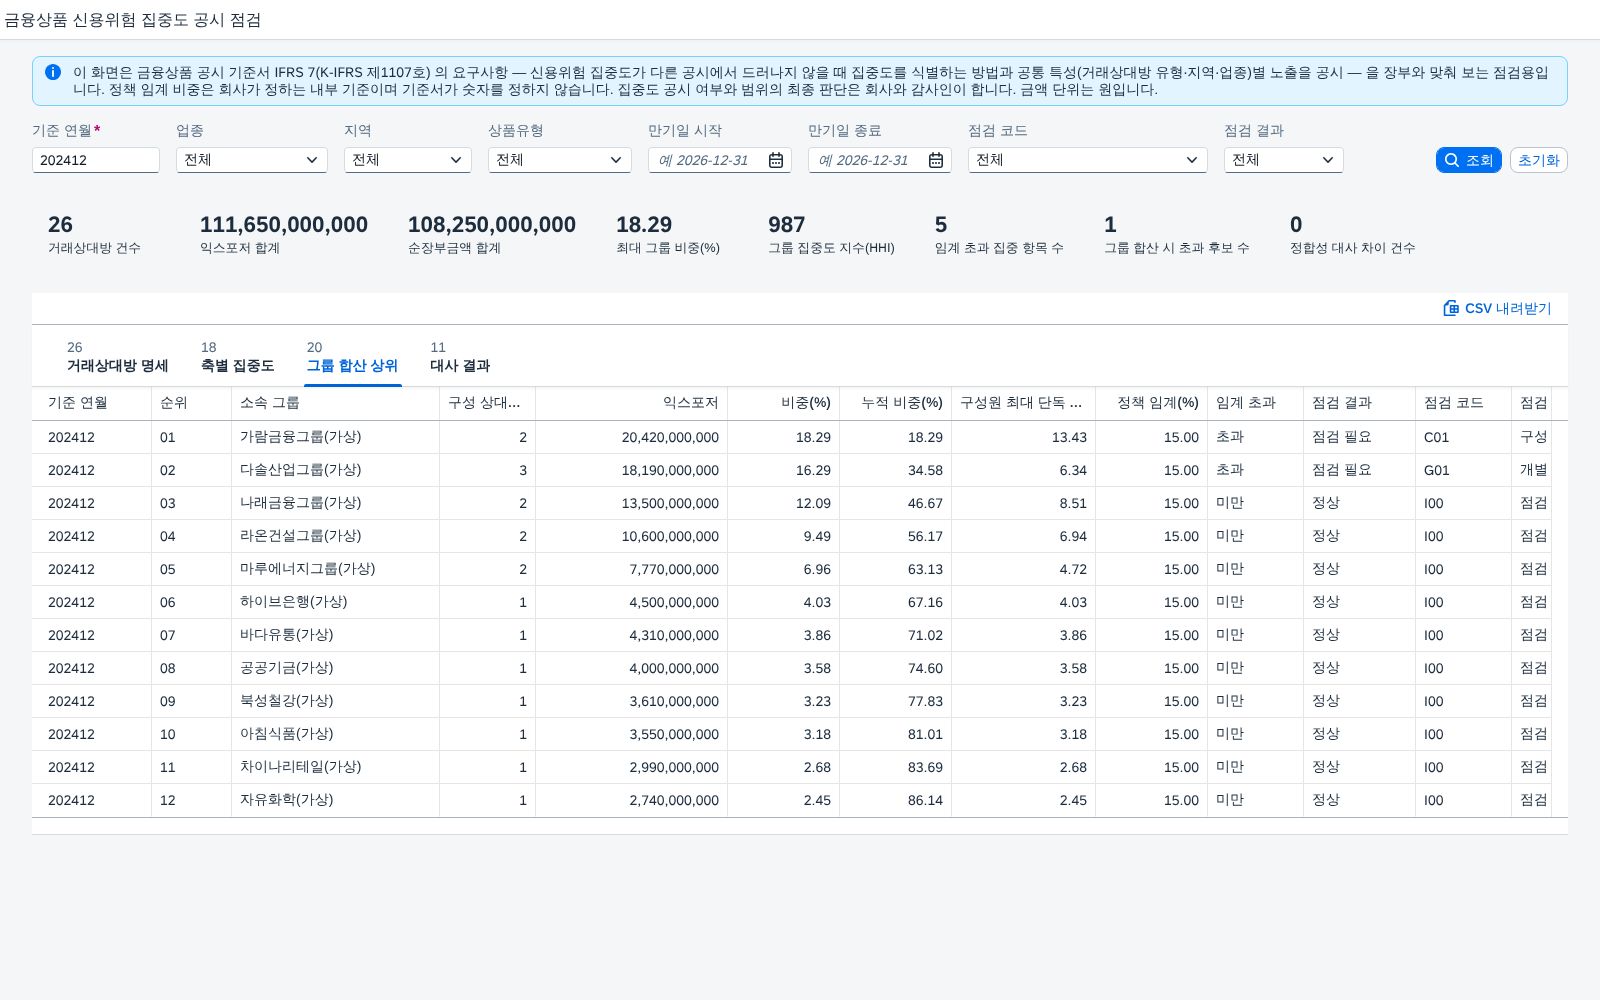Click the magnifier icon on 조회 button
The height and width of the screenshot is (1000, 1600).
pyautogui.click(x=1452, y=160)
